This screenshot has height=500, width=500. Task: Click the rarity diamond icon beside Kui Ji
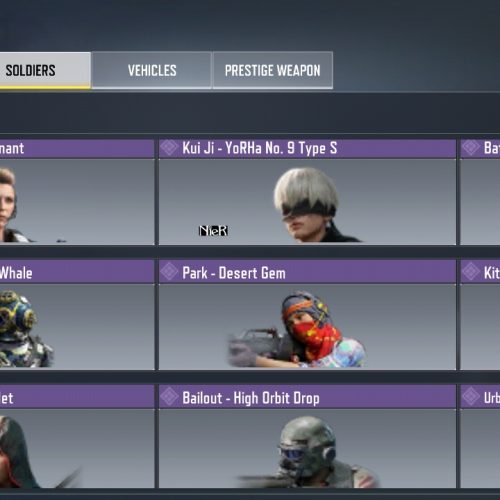[169, 148]
